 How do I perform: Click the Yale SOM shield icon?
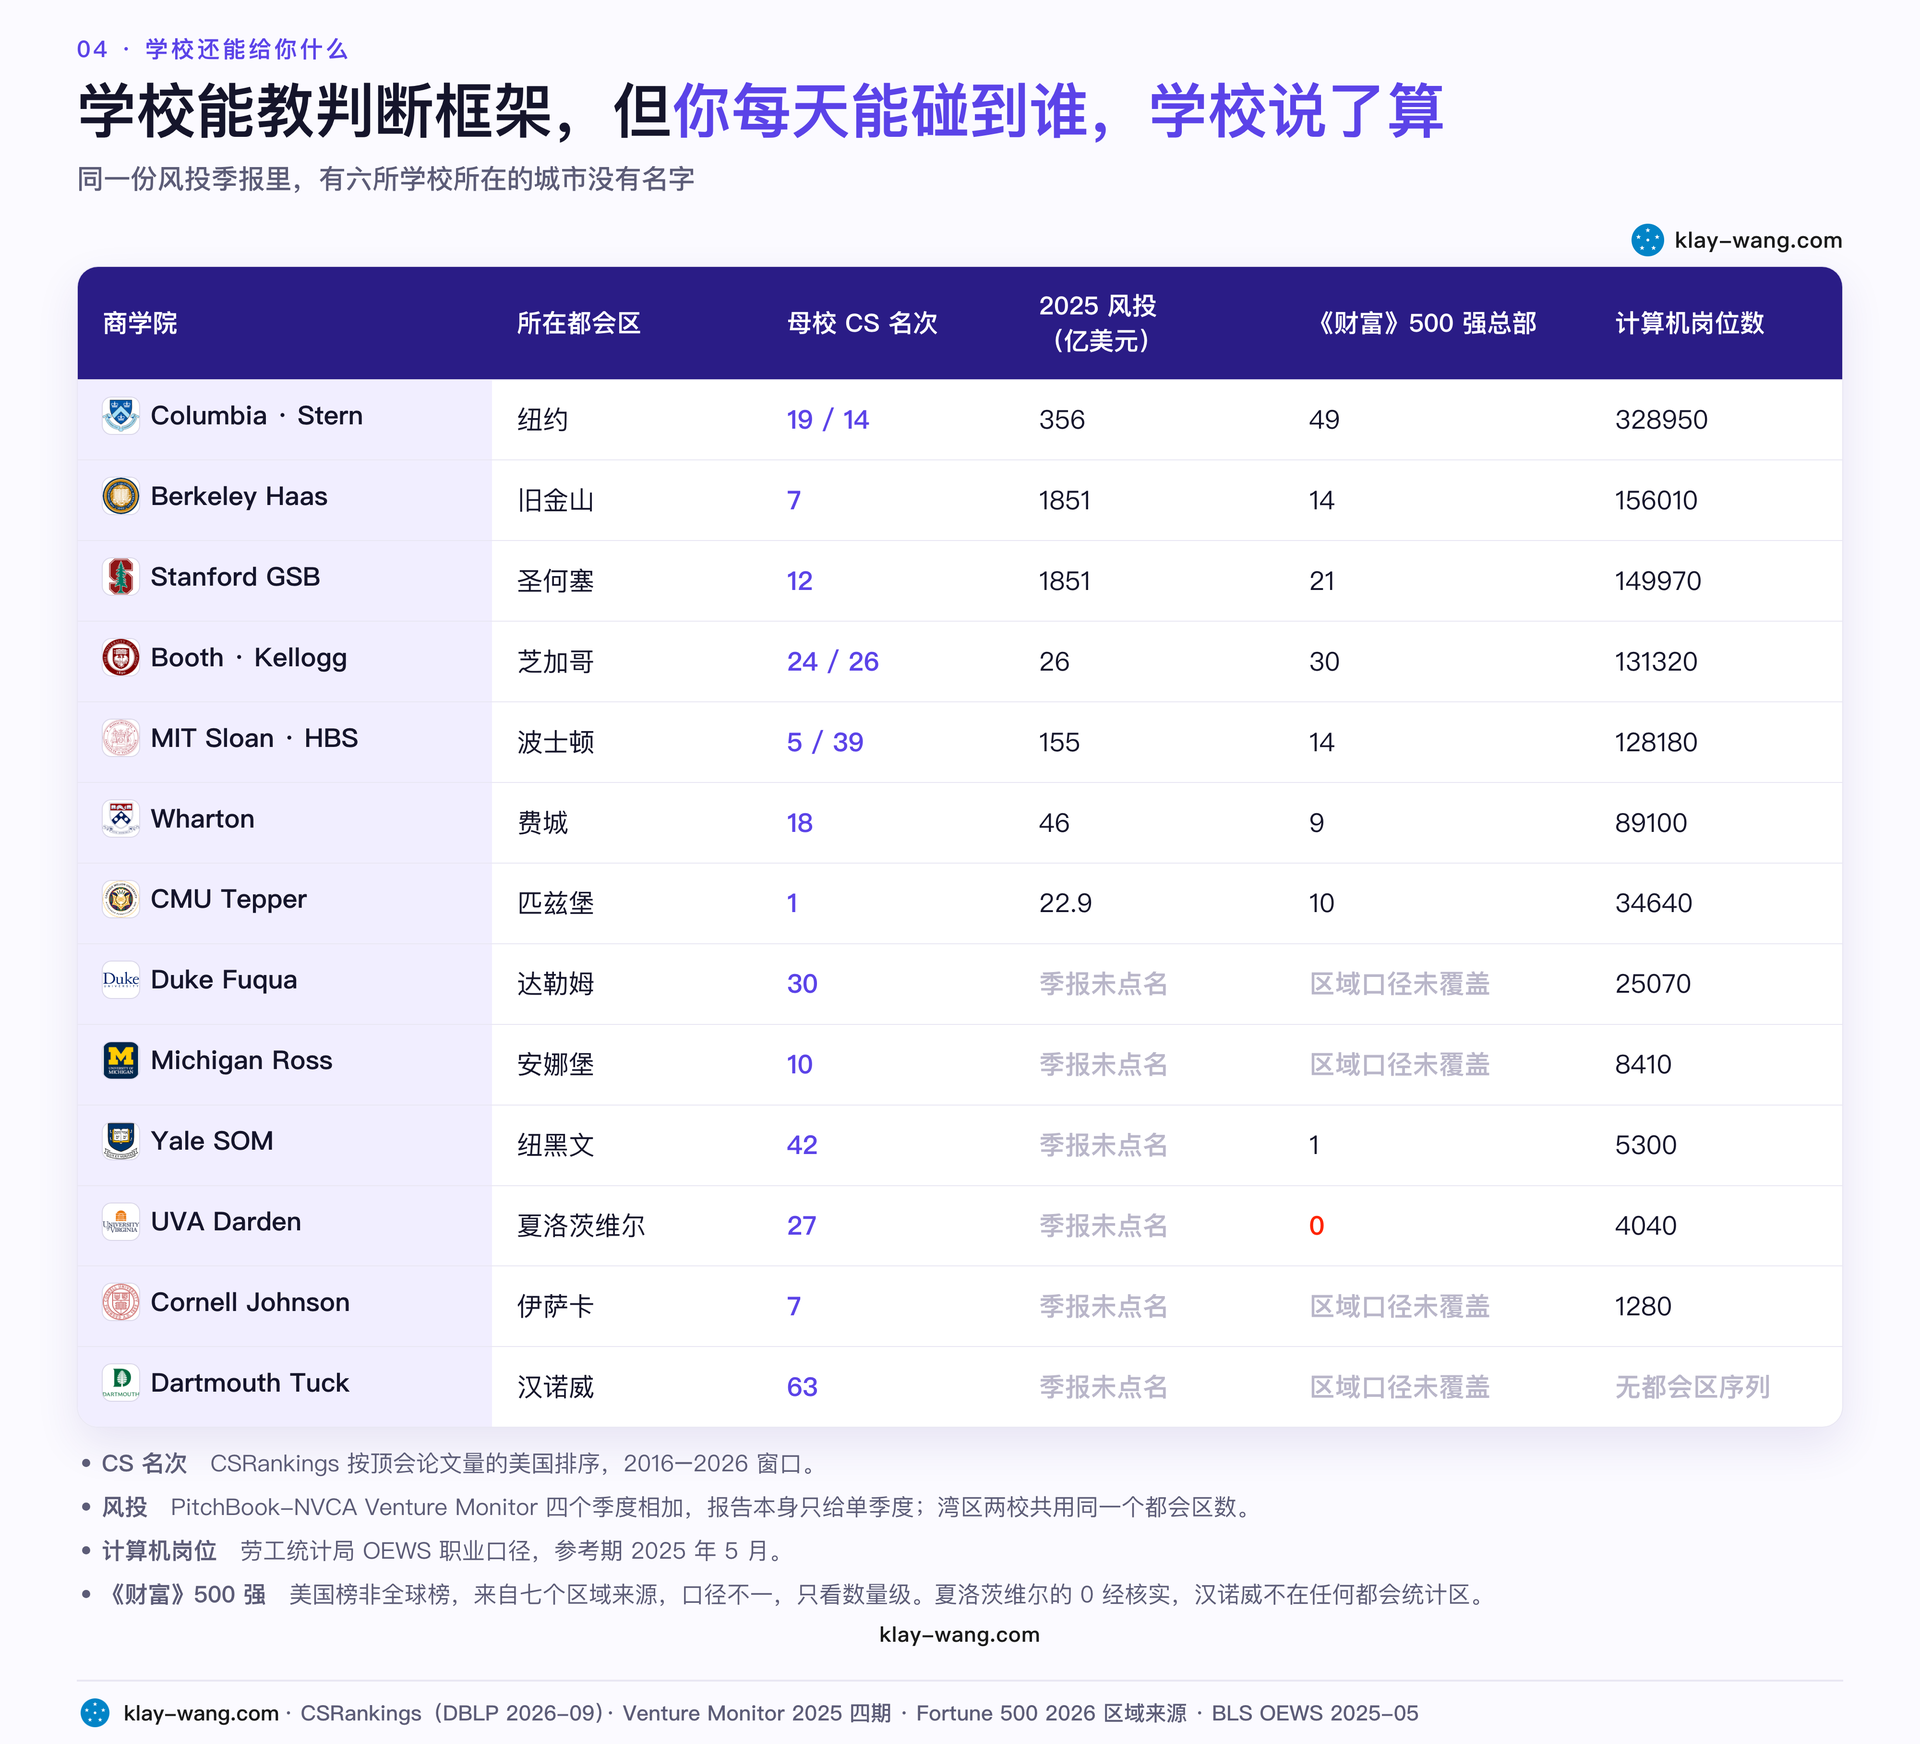pyautogui.click(x=121, y=1141)
